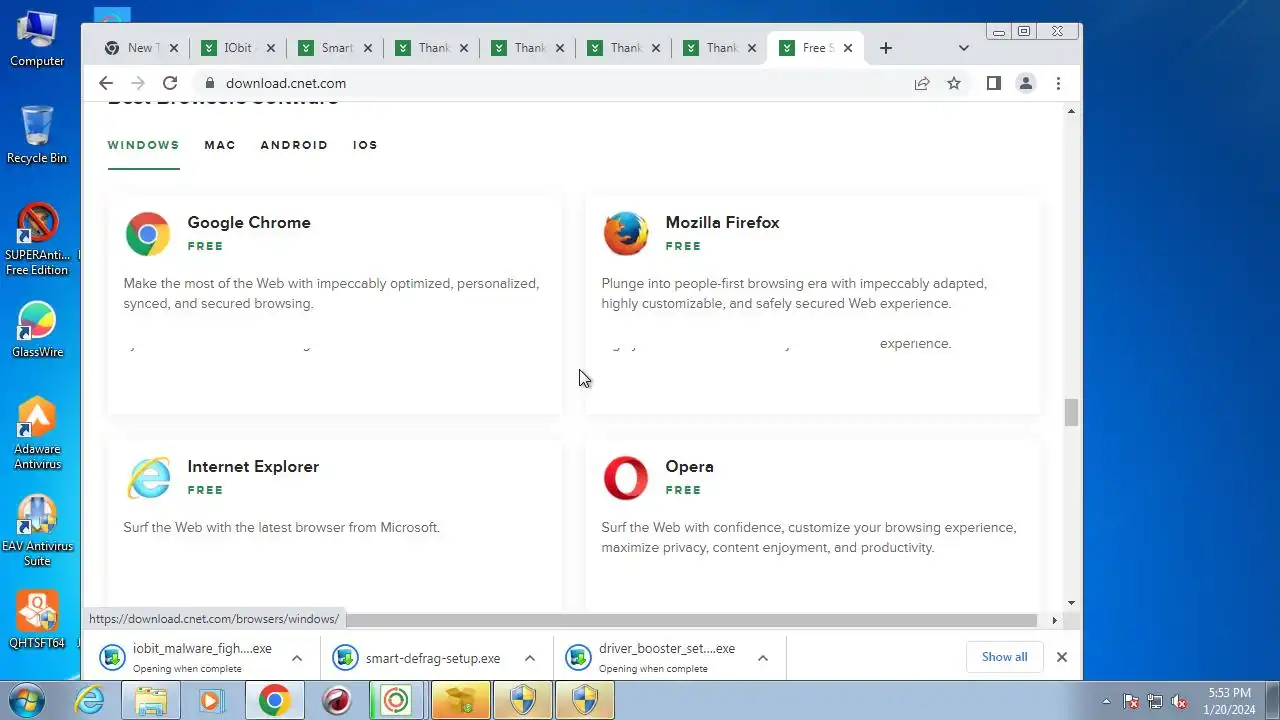Click the Google Chrome logo icon
The height and width of the screenshot is (720, 1280).
pos(148,234)
